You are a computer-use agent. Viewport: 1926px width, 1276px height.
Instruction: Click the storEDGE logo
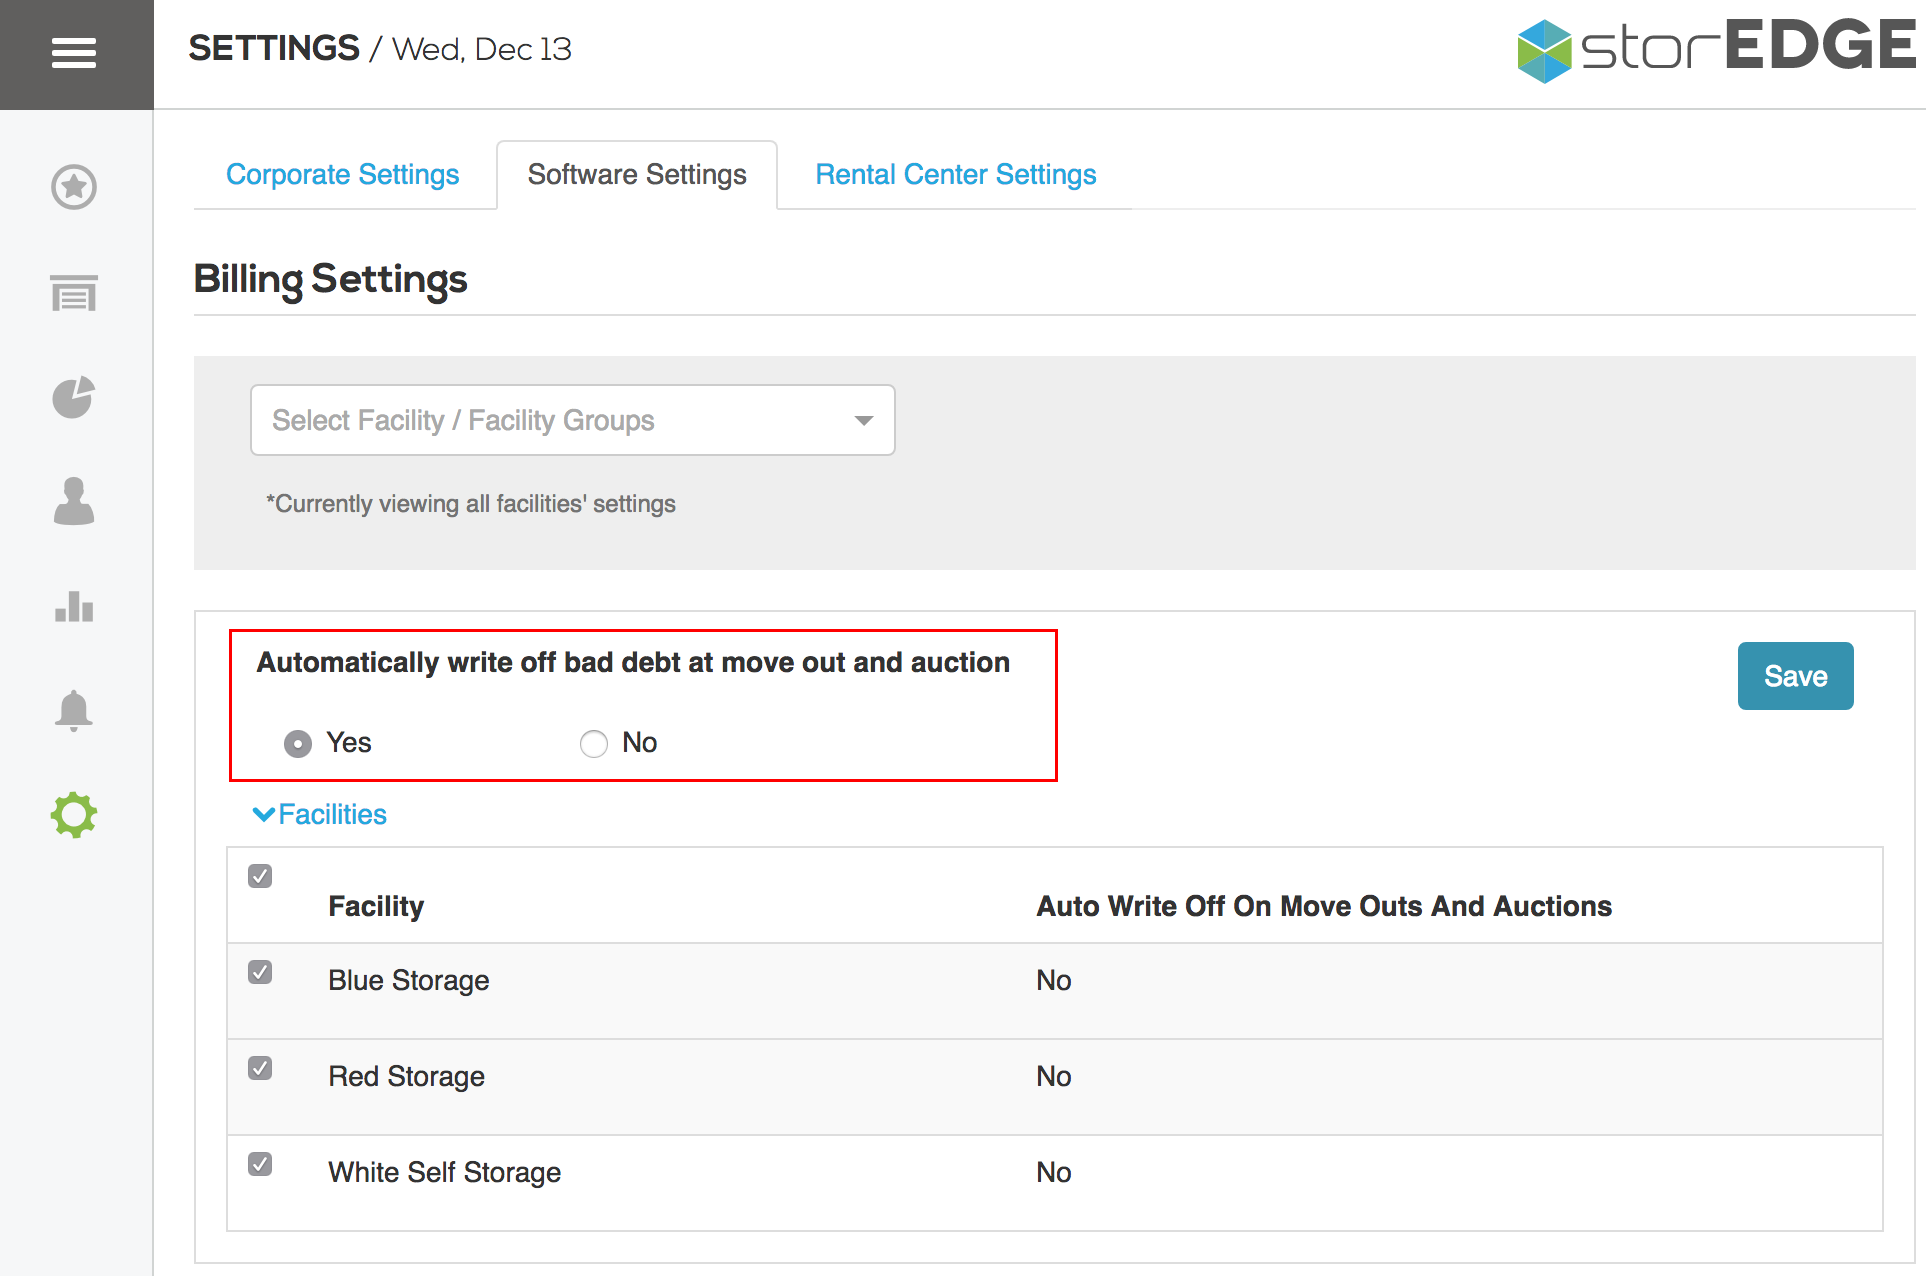[x=1714, y=48]
